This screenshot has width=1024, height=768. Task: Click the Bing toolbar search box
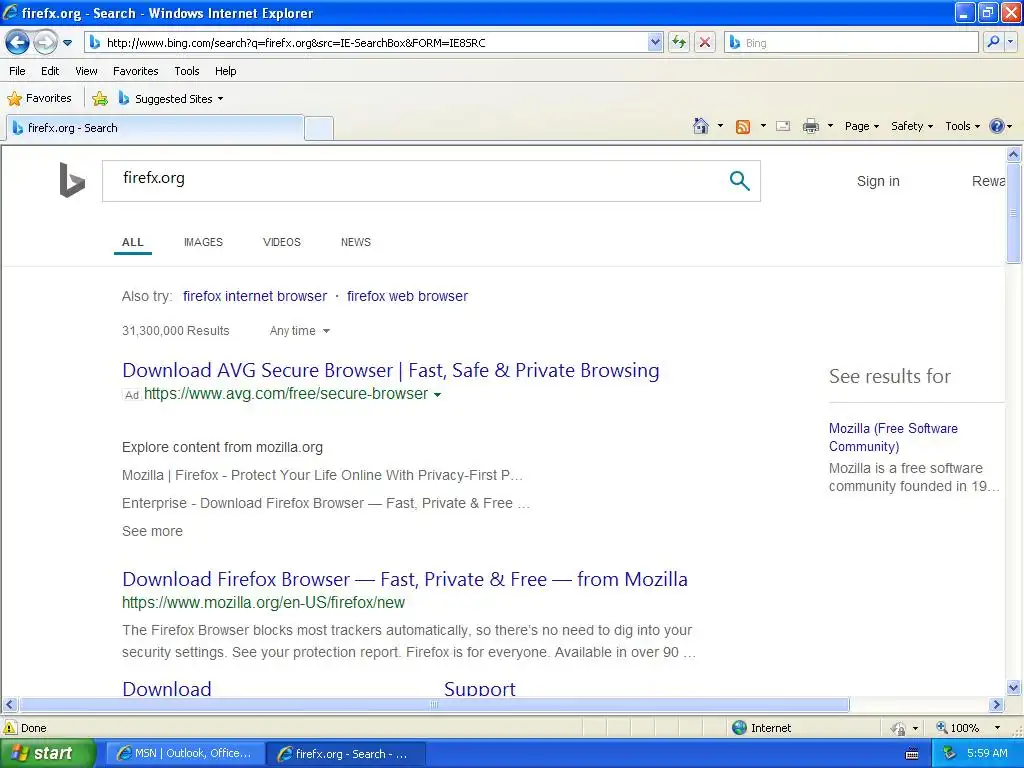pyautogui.click(x=852, y=43)
